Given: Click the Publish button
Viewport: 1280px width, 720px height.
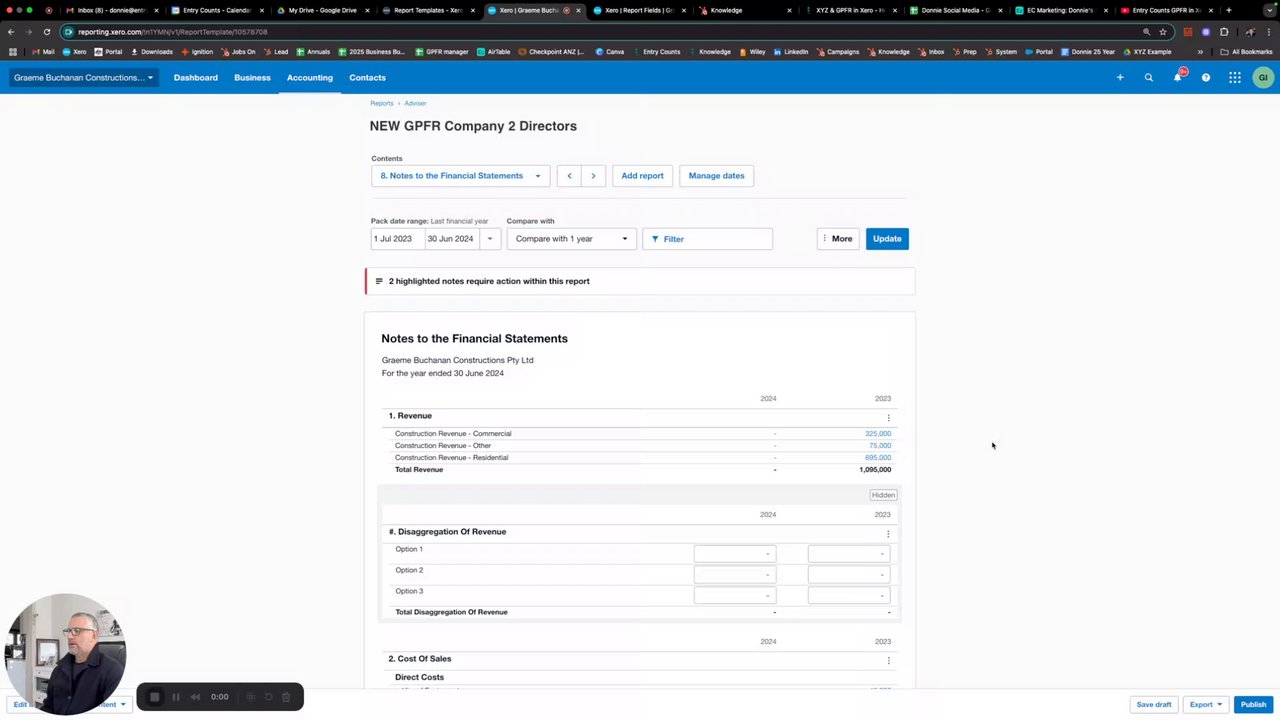Looking at the screenshot, I should pos(1253,704).
